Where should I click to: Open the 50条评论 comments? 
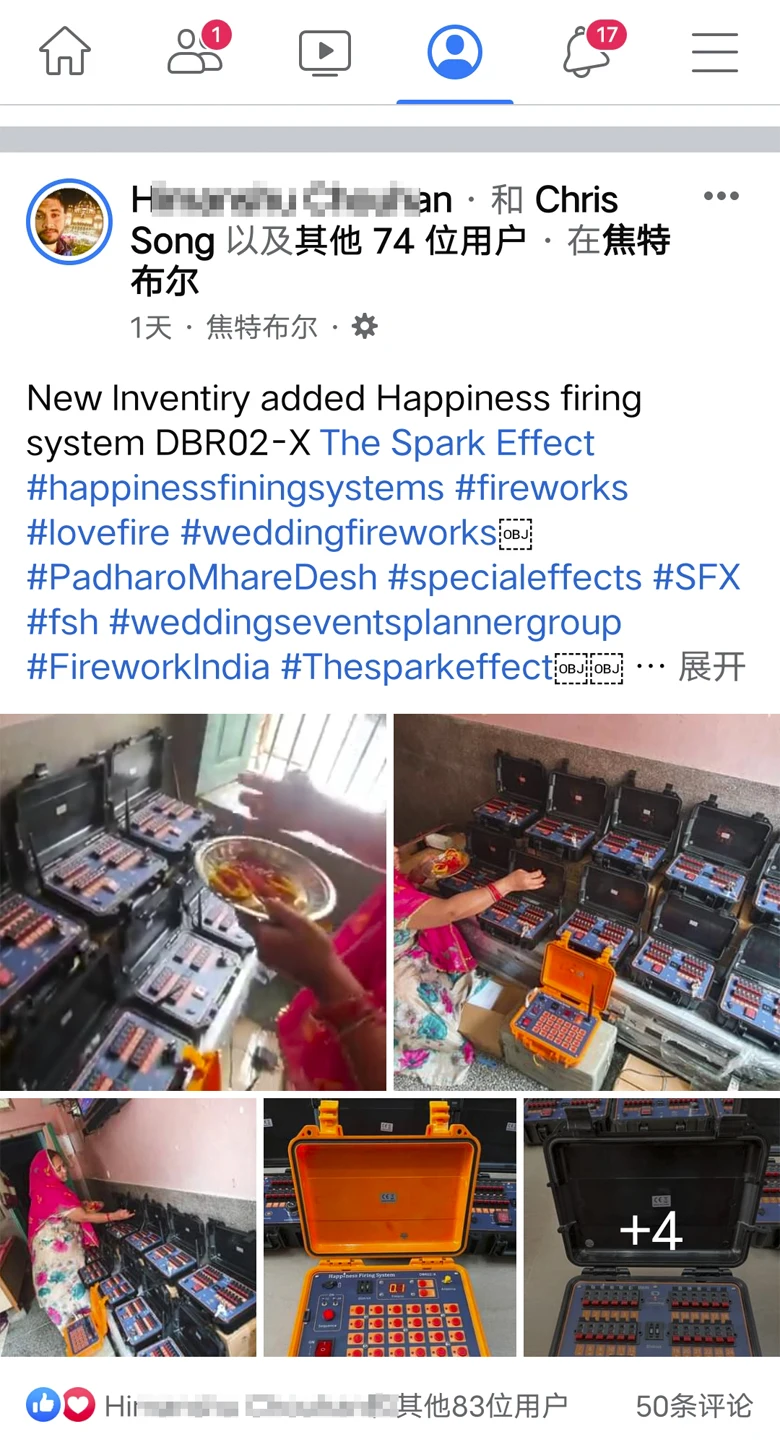tap(694, 1406)
